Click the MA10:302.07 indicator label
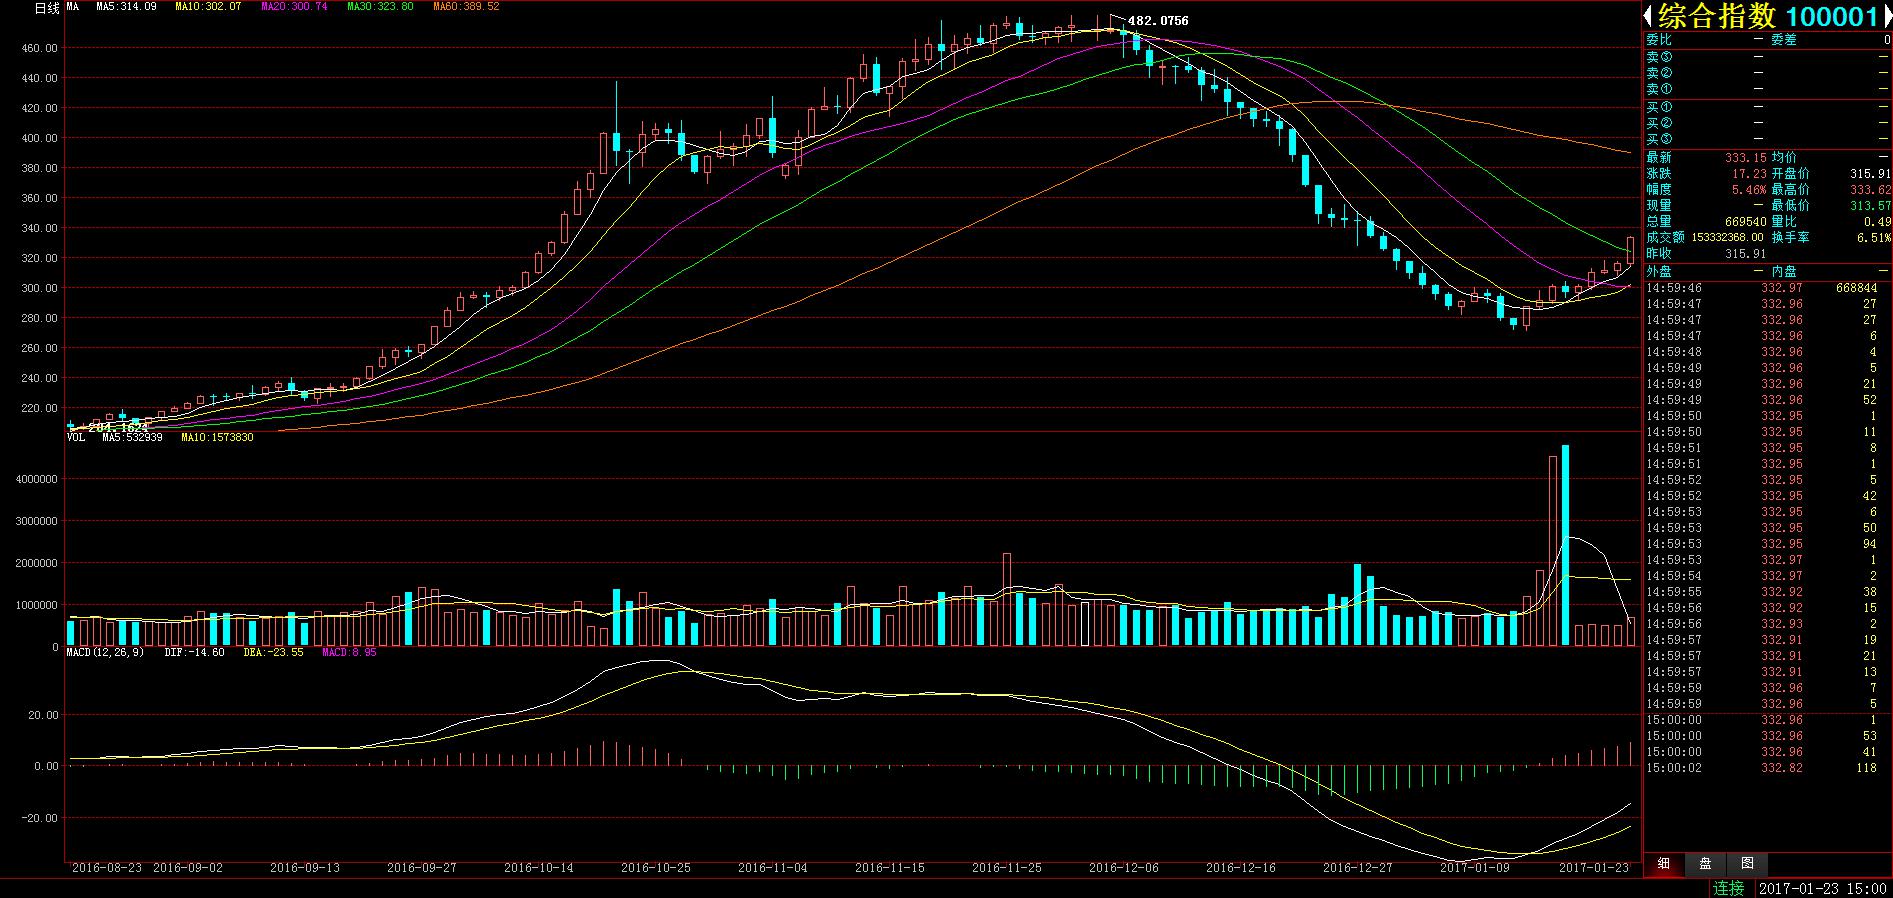Screen dimensions: 1893x898 (207, 7)
